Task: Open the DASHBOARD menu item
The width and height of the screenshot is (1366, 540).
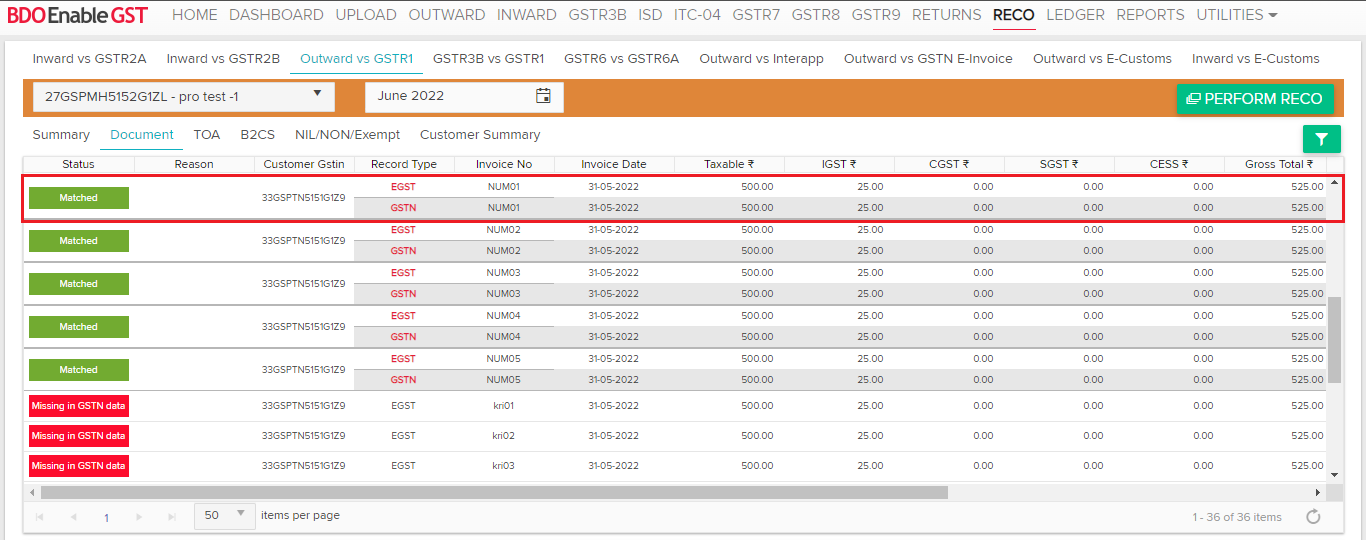Action: [x=276, y=15]
